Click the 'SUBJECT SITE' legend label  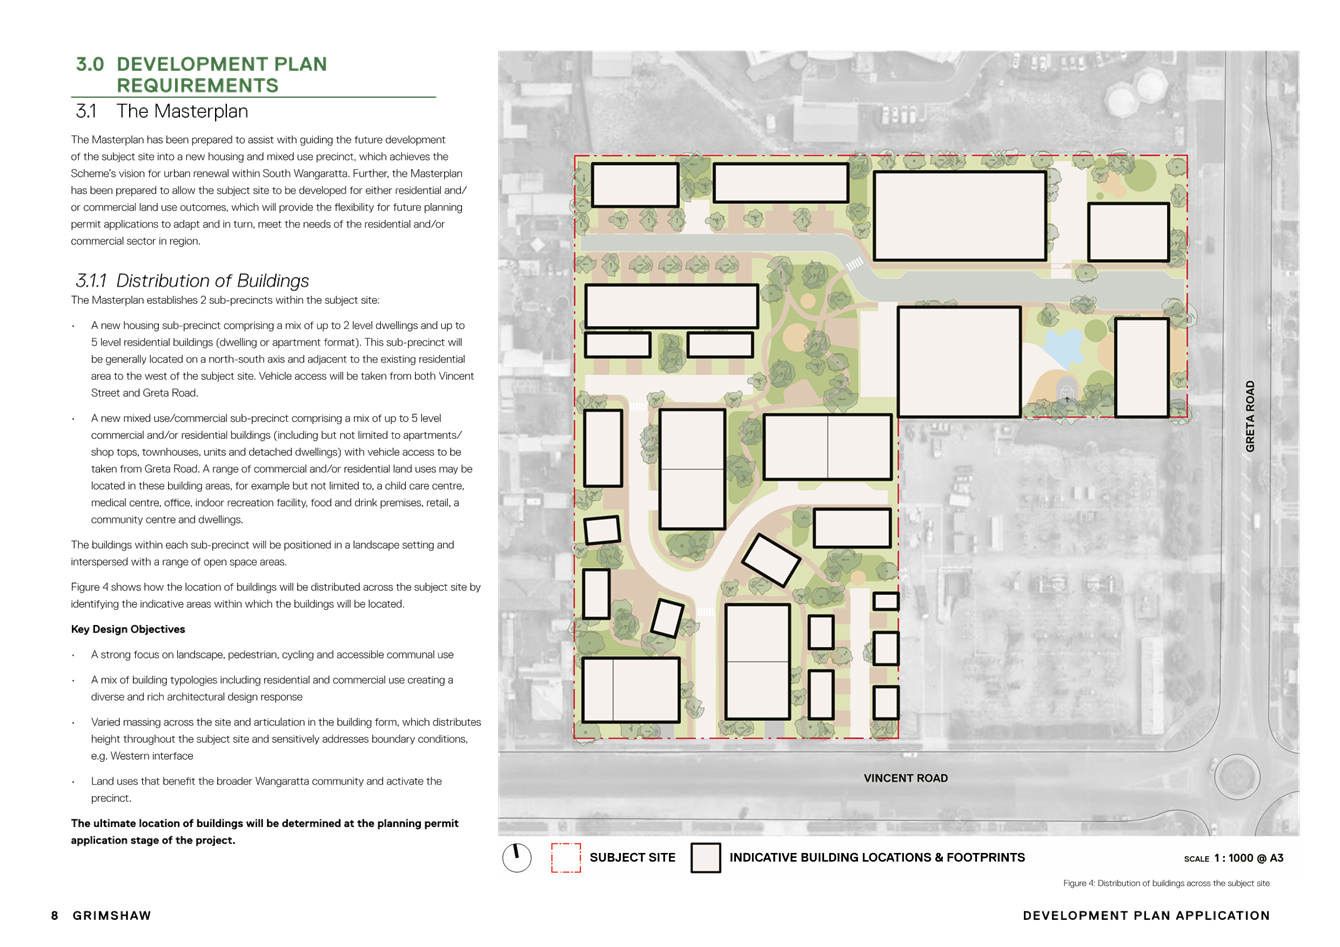(632, 858)
